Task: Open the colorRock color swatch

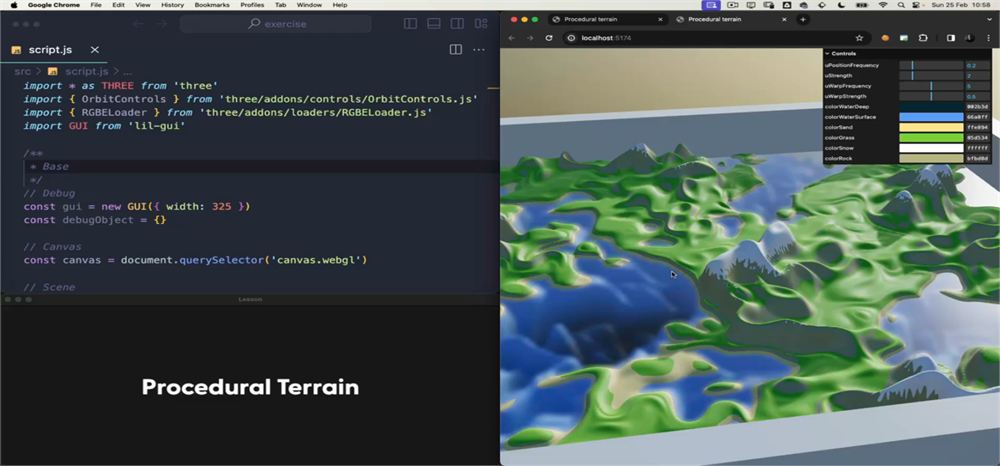Action: pyautogui.click(x=930, y=158)
